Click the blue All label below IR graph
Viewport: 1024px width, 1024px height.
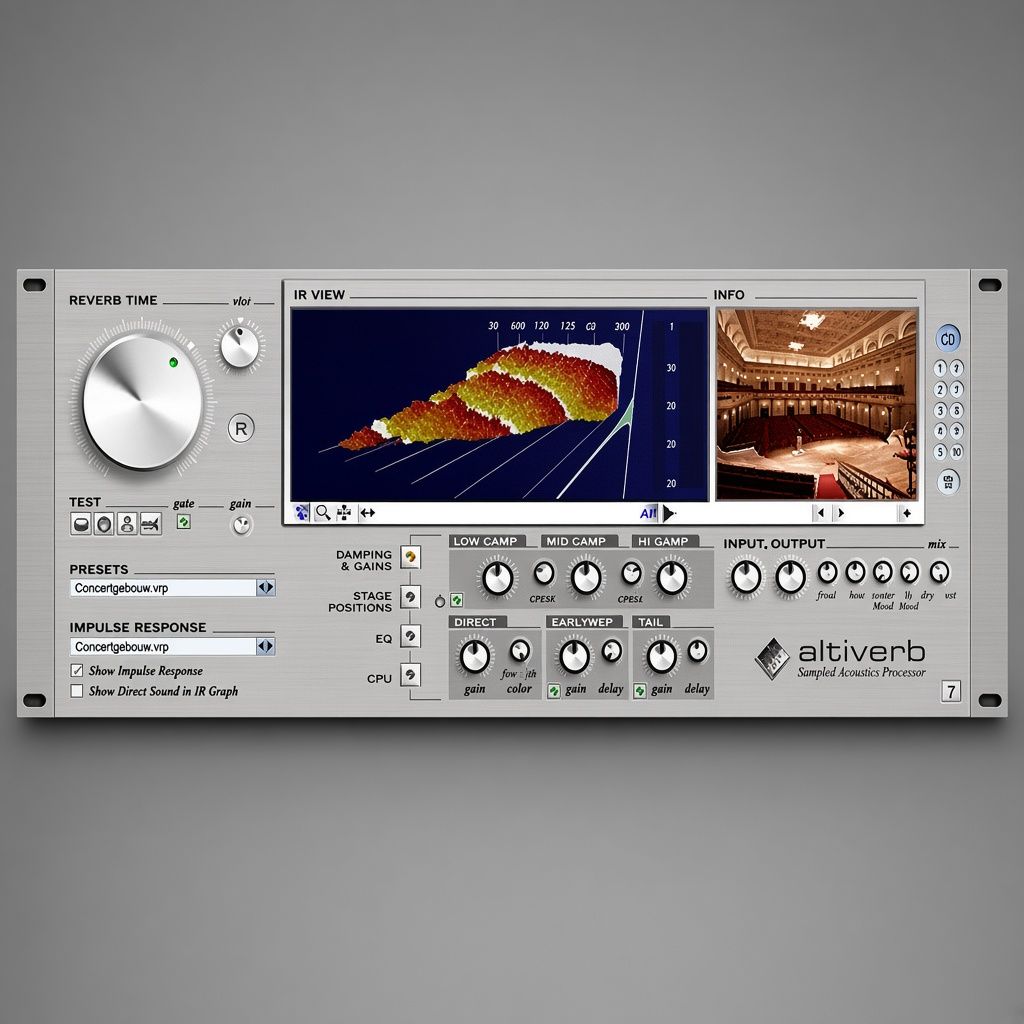tap(648, 513)
